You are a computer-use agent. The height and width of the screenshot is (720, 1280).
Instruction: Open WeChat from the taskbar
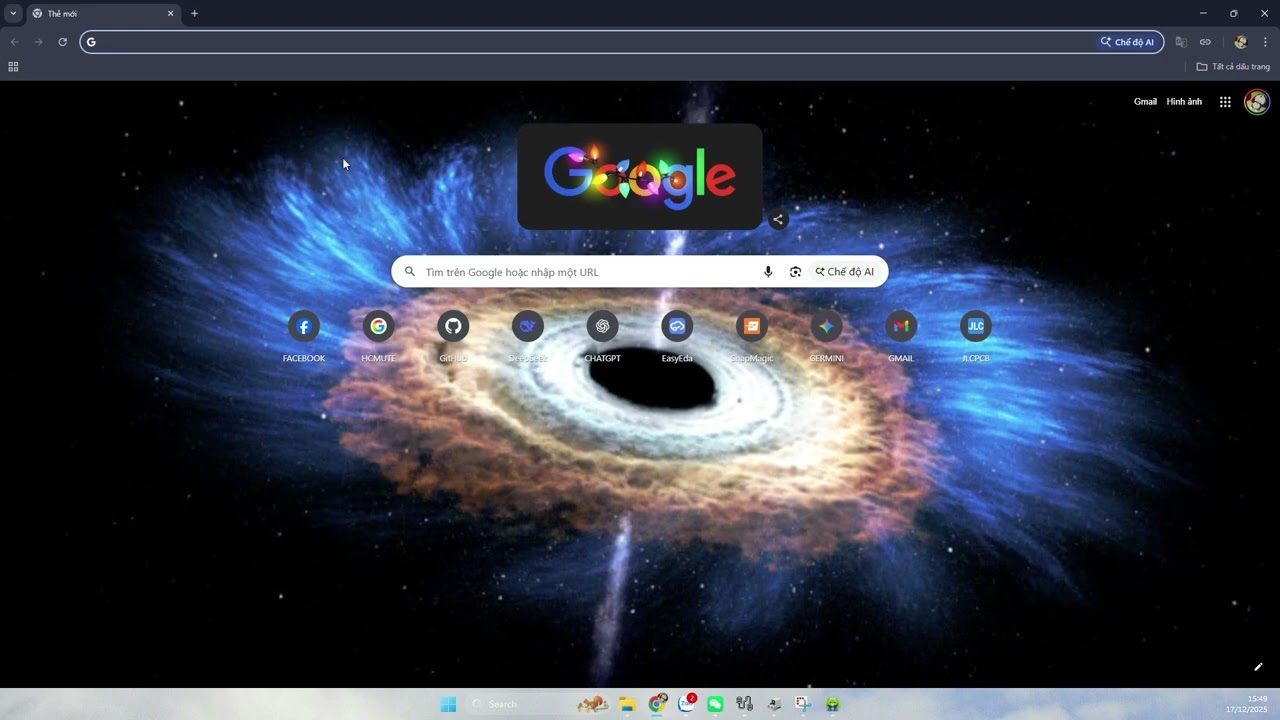[x=715, y=704]
